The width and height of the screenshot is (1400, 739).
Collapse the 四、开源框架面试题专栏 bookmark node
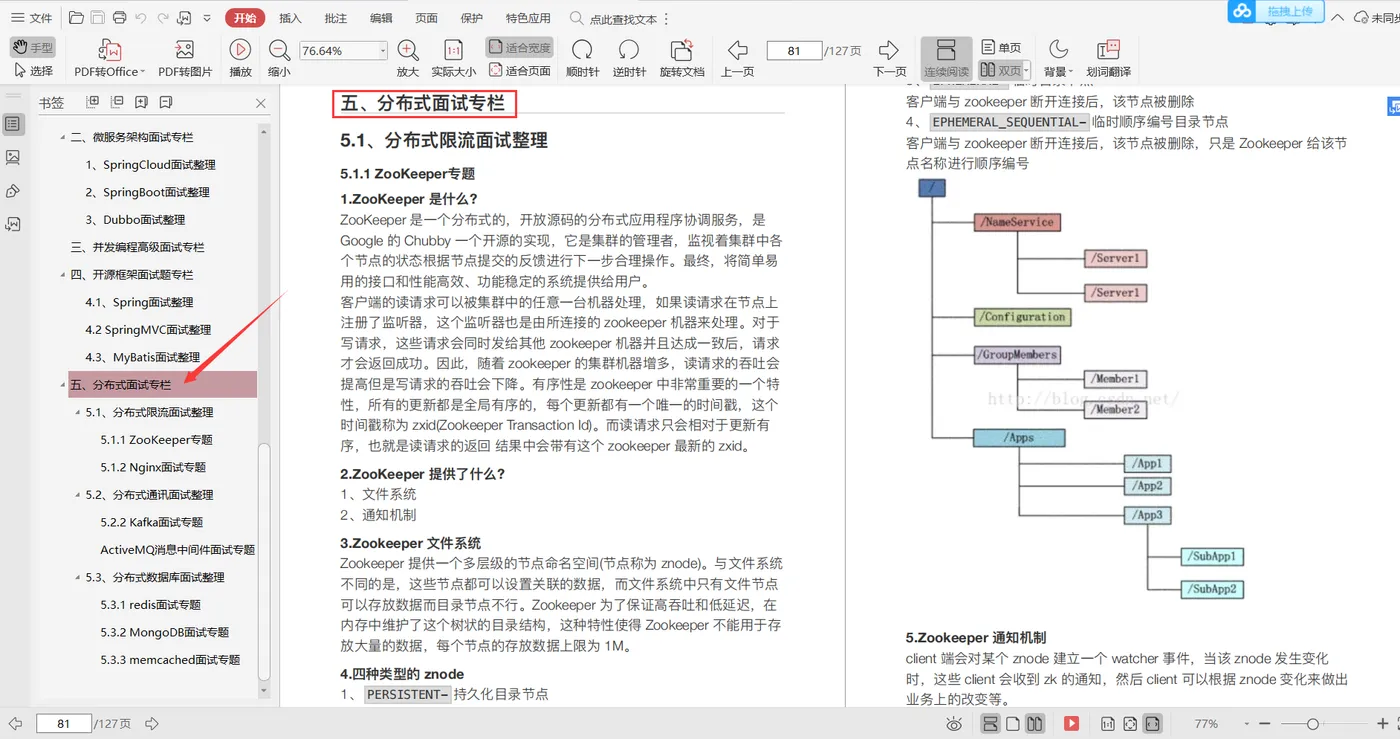tap(63, 275)
